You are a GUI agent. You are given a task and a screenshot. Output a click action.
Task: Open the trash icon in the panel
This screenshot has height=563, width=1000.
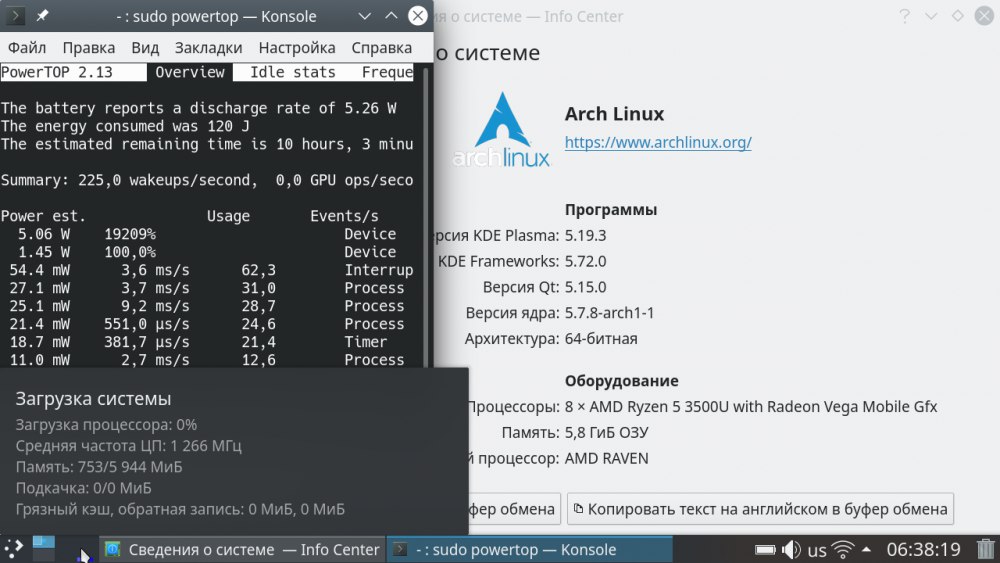tap(986, 549)
